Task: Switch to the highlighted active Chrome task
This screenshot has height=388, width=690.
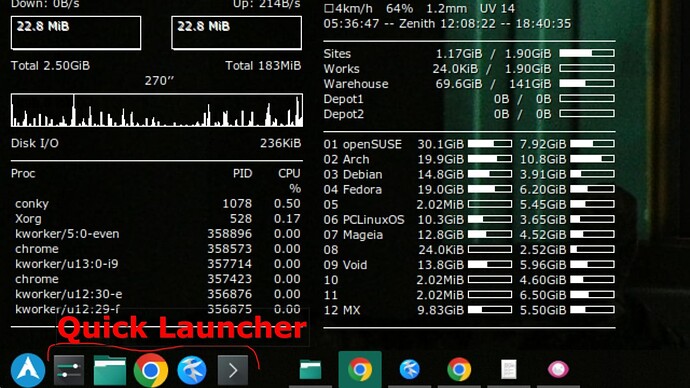Action: pos(360,370)
